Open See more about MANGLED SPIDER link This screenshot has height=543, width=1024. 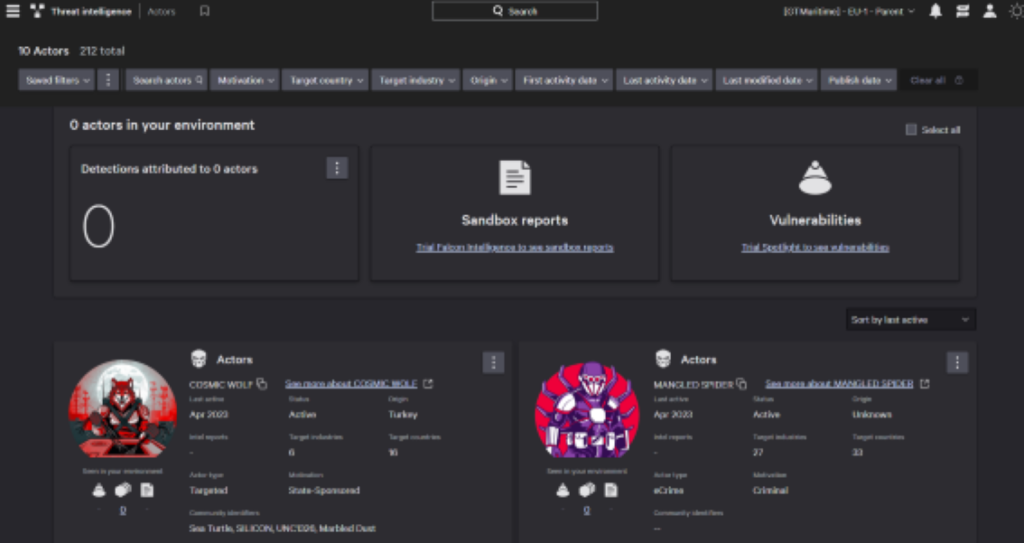point(839,384)
